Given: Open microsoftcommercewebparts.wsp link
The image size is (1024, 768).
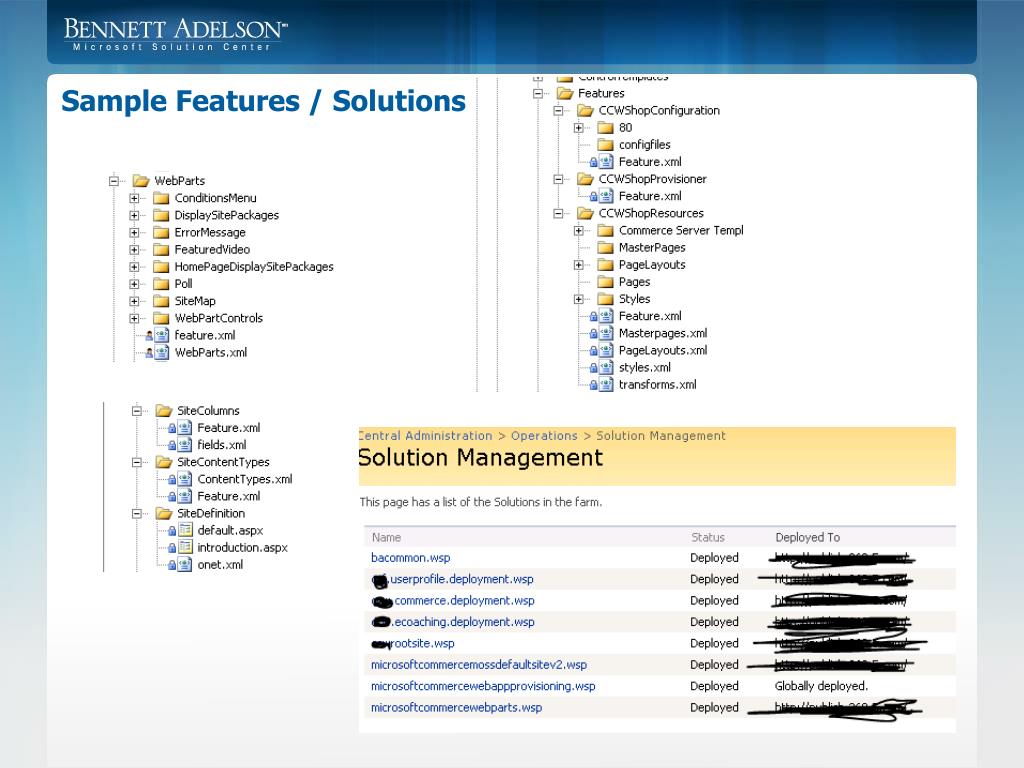Looking at the screenshot, I should (456, 708).
